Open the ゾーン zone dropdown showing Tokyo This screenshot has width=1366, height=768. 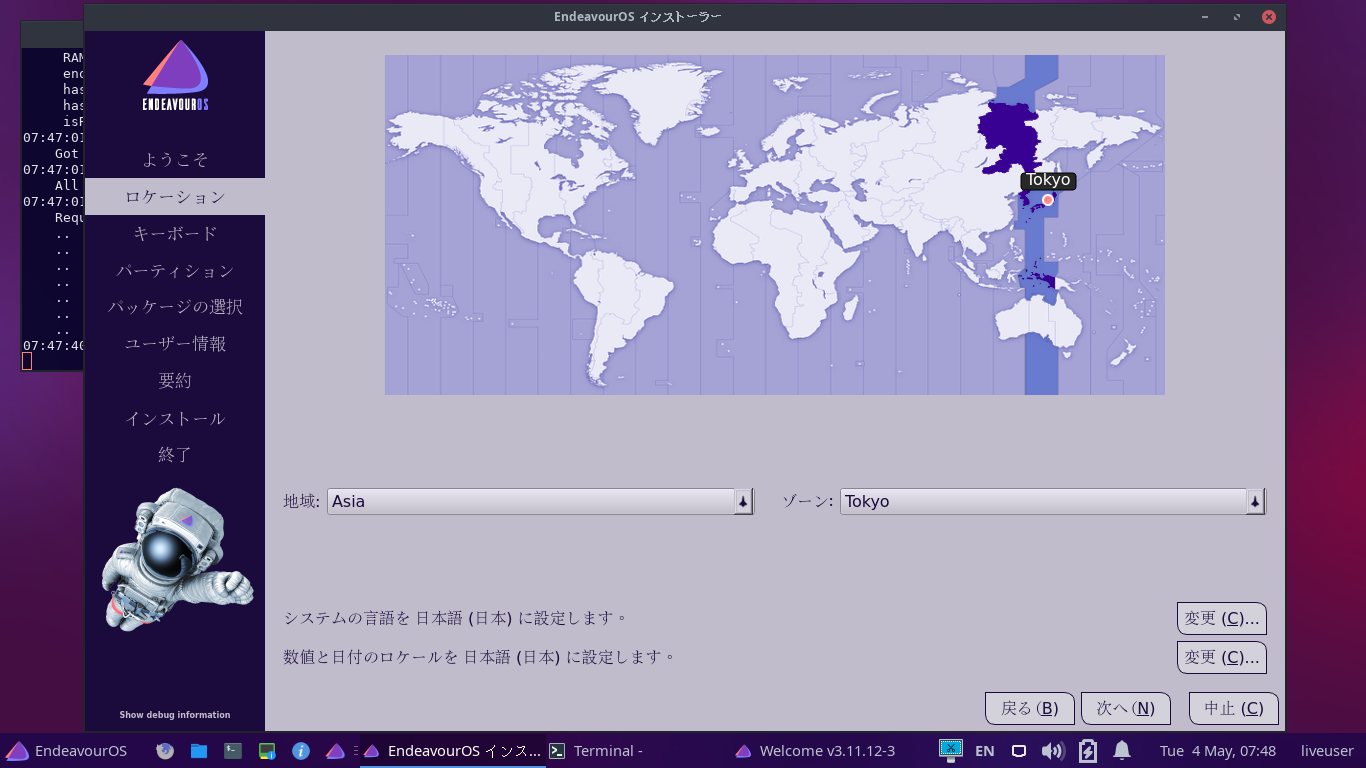(1053, 502)
